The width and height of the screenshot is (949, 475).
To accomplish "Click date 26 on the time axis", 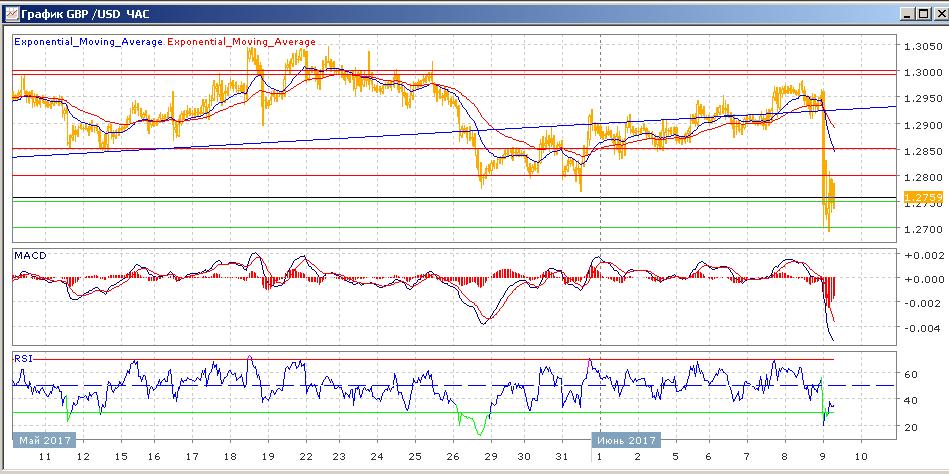I will pos(450,456).
